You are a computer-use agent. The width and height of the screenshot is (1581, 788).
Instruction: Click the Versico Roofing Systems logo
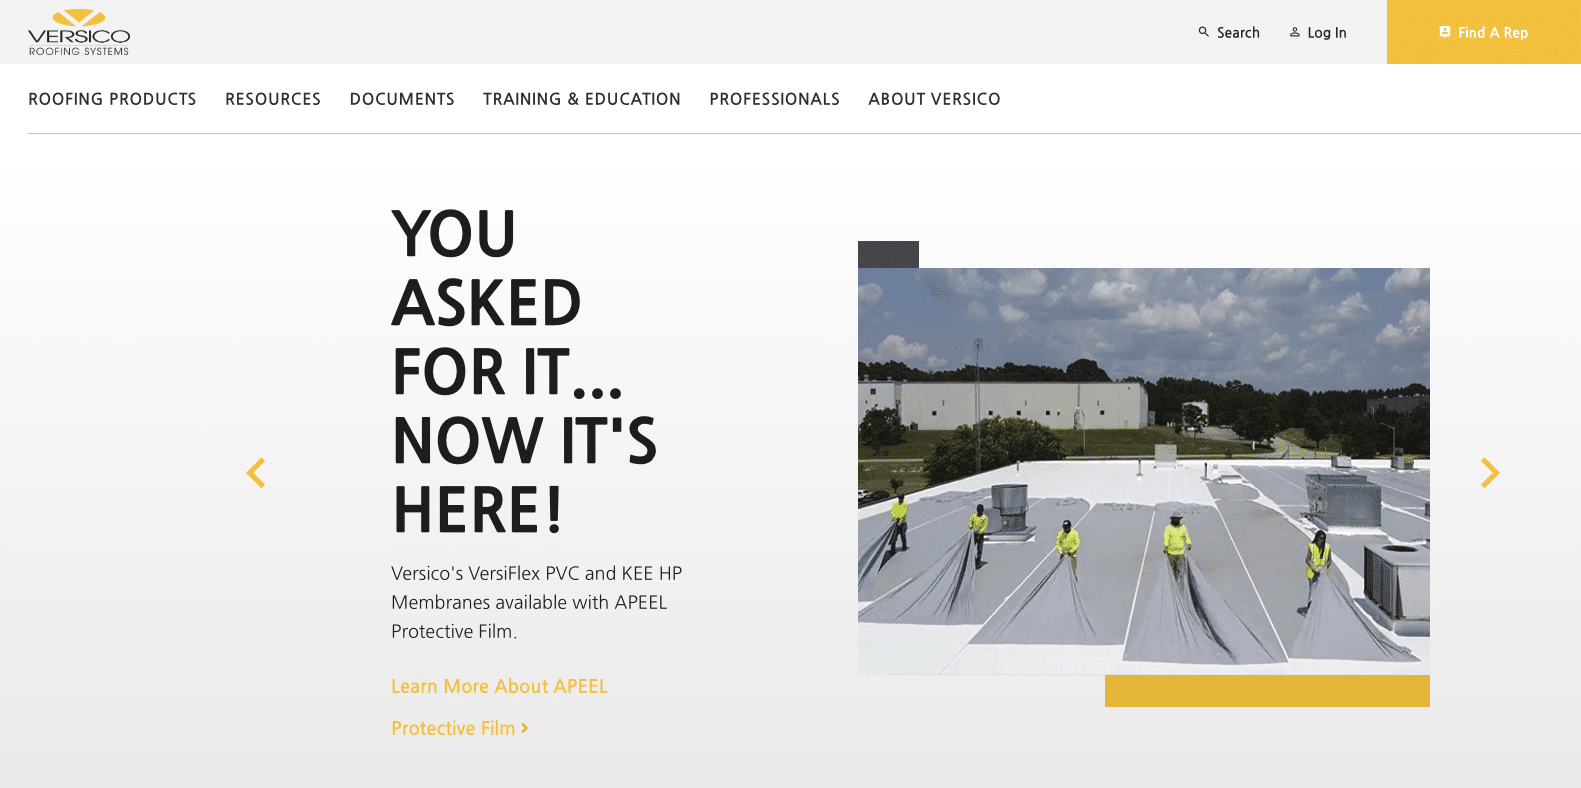(79, 32)
